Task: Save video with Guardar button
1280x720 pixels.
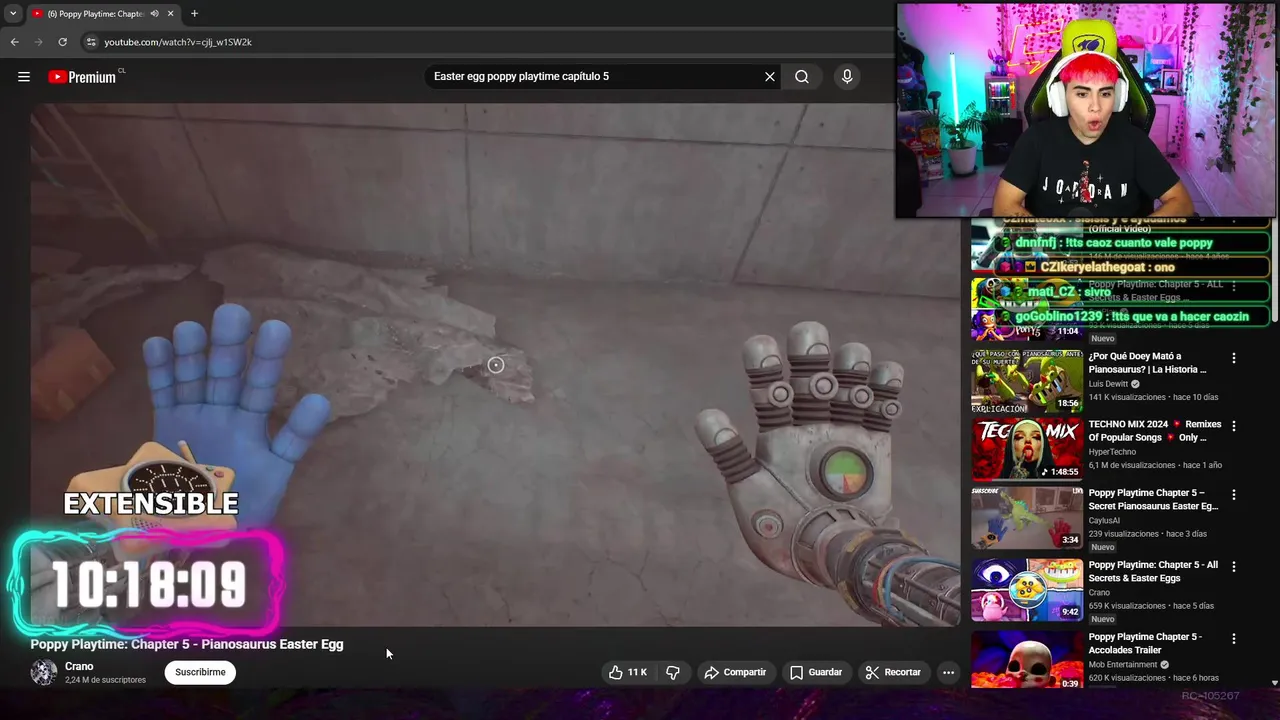Action: pyautogui.click(x=816, y=673)
